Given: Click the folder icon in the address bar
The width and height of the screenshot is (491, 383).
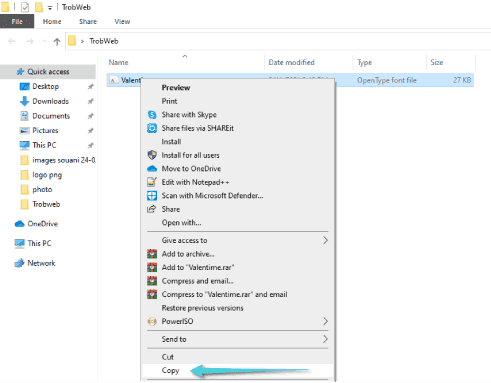Looking at the screenshot, I should click(72, 41).
